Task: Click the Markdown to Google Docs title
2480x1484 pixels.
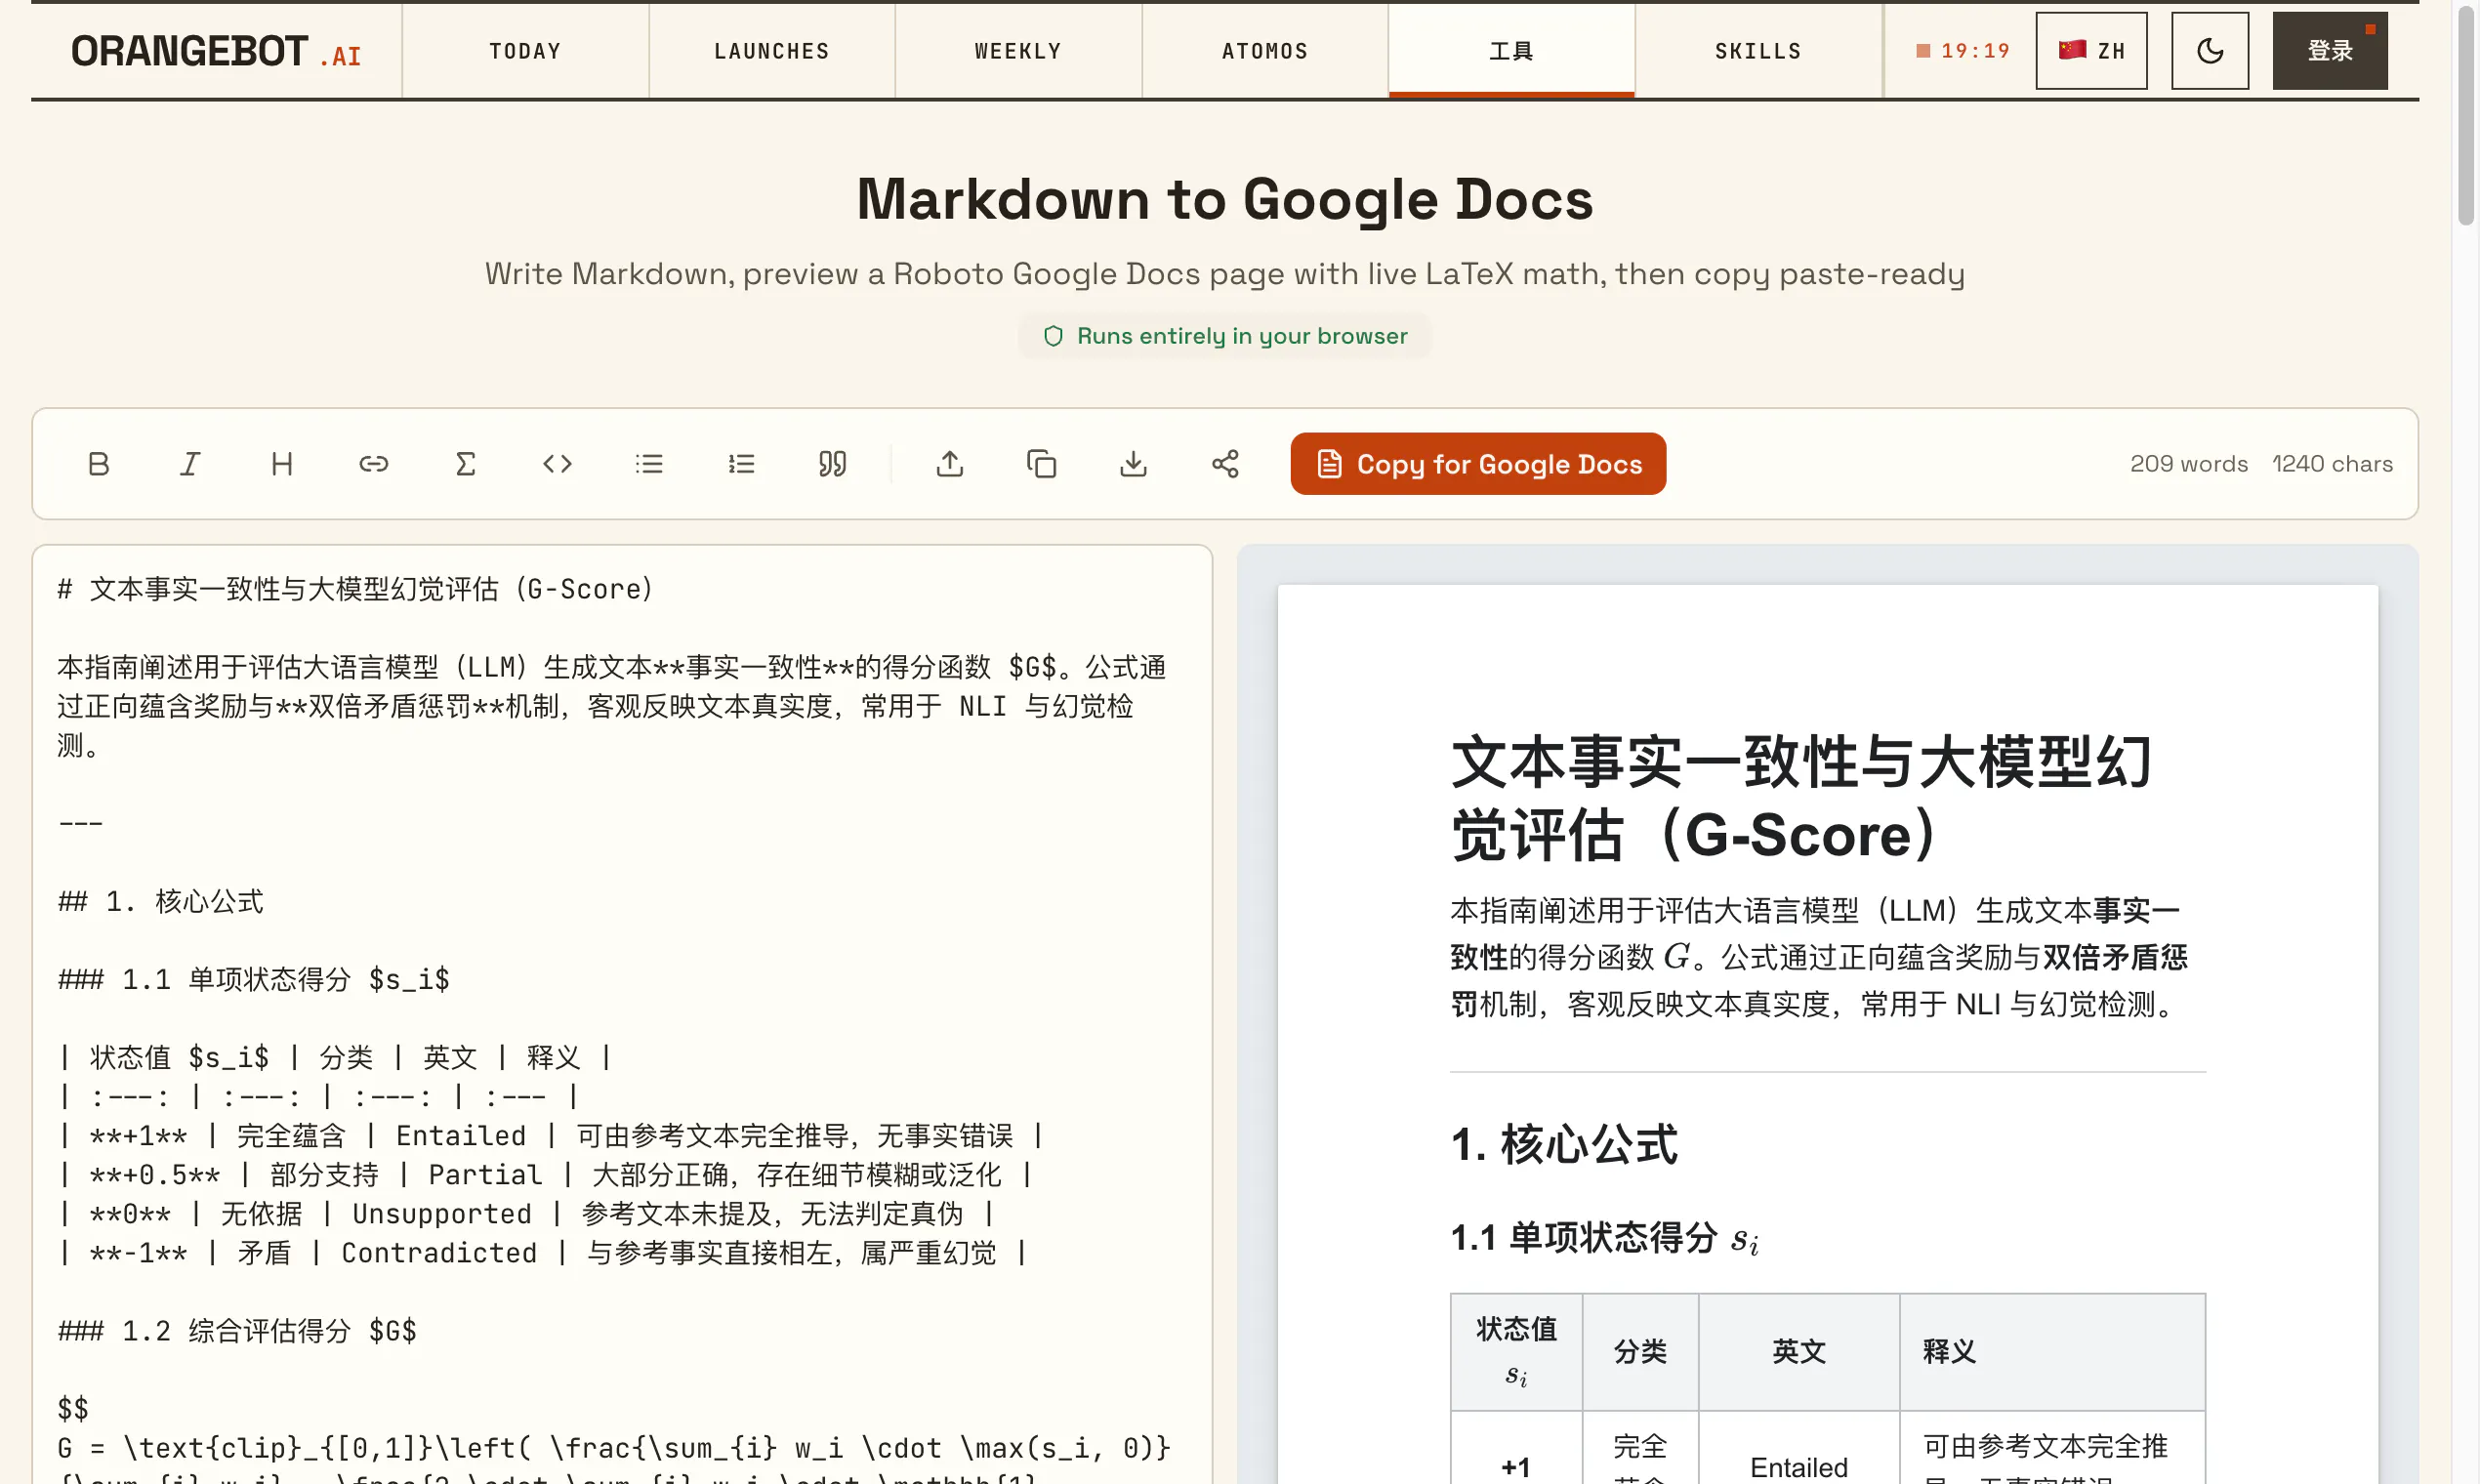Action: click(1225, 198)
